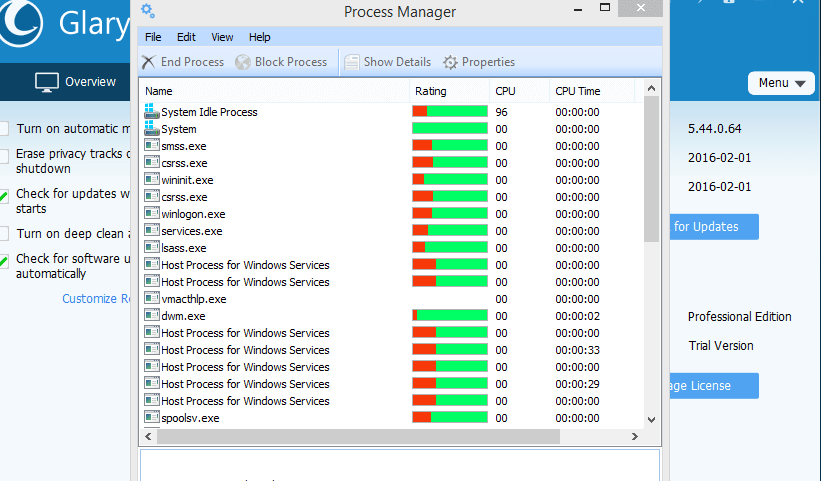Click the Manage License button

pos(714,386)
